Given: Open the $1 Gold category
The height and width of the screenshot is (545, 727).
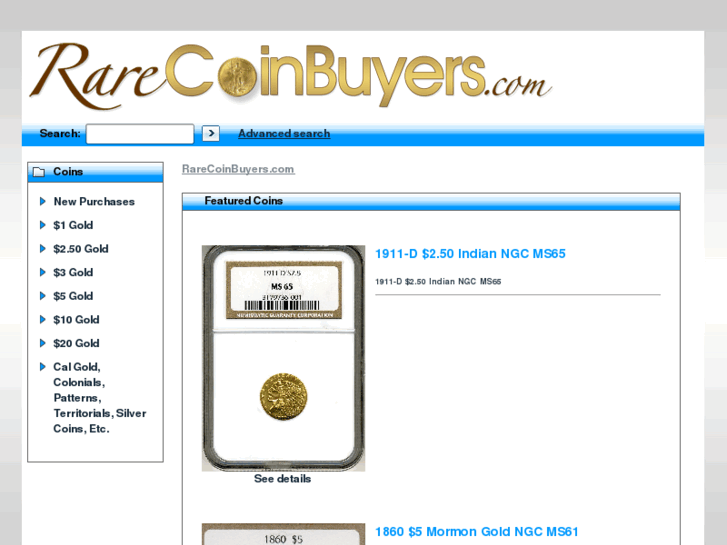Looking at the screenshot, I should (73, 225).
